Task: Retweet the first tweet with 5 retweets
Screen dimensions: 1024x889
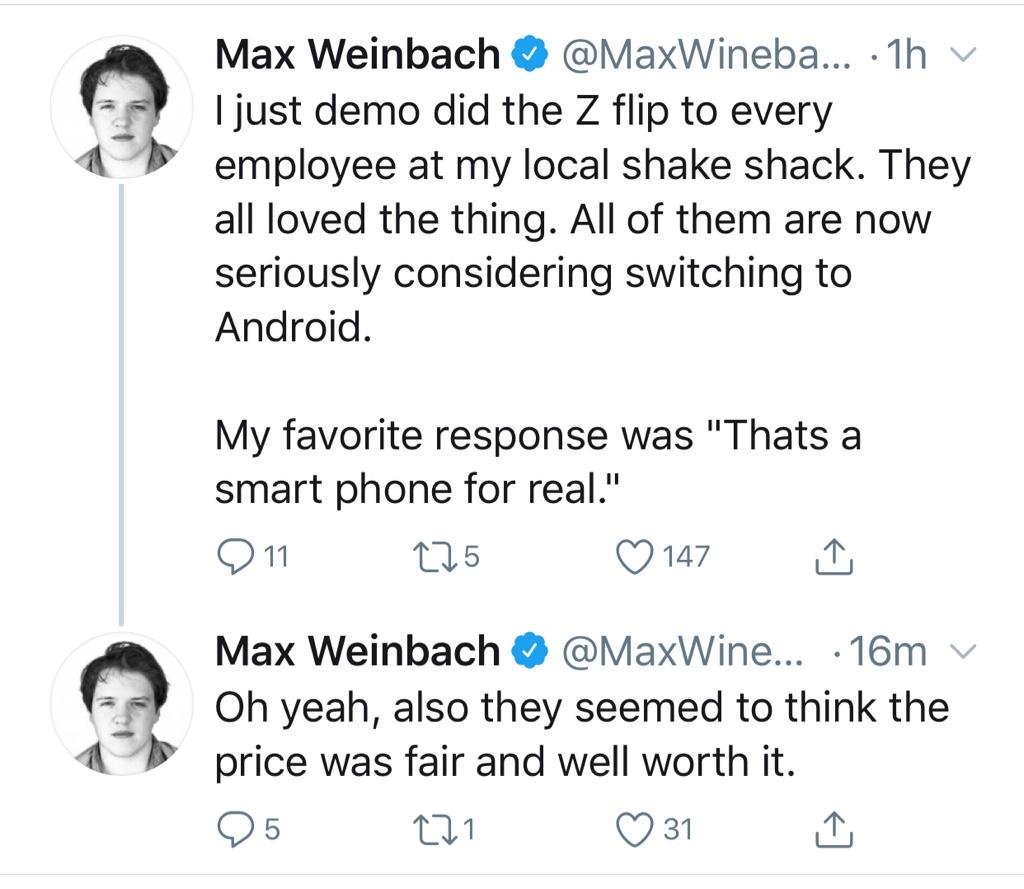Action: 431,557
